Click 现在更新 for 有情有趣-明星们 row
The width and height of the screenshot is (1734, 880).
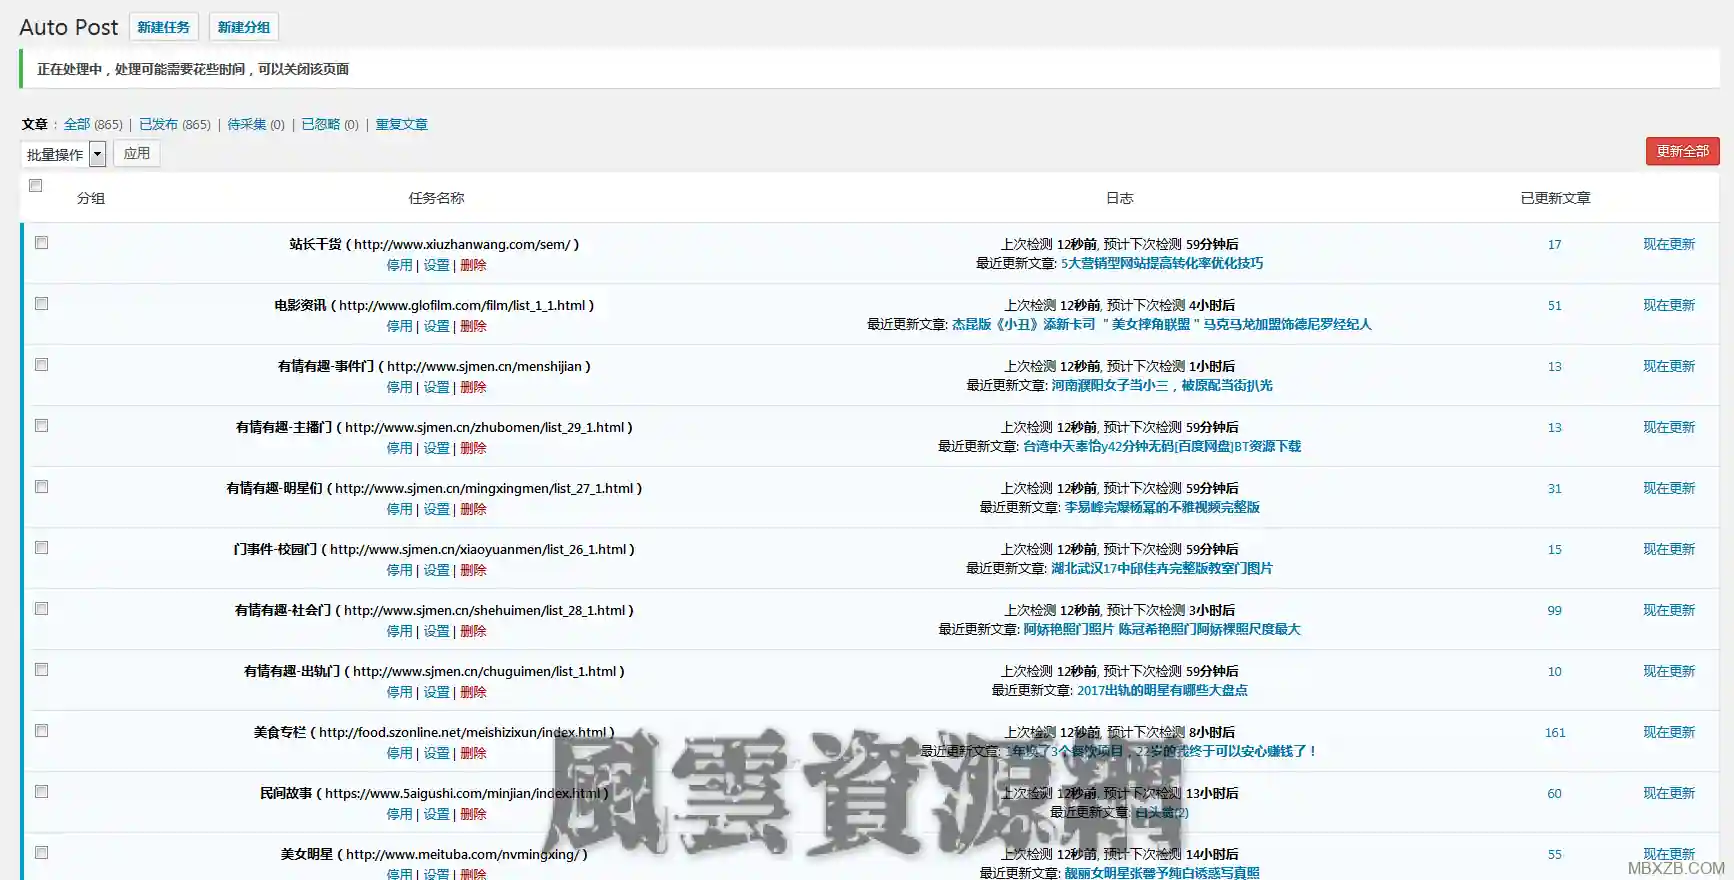[1669, 488]
